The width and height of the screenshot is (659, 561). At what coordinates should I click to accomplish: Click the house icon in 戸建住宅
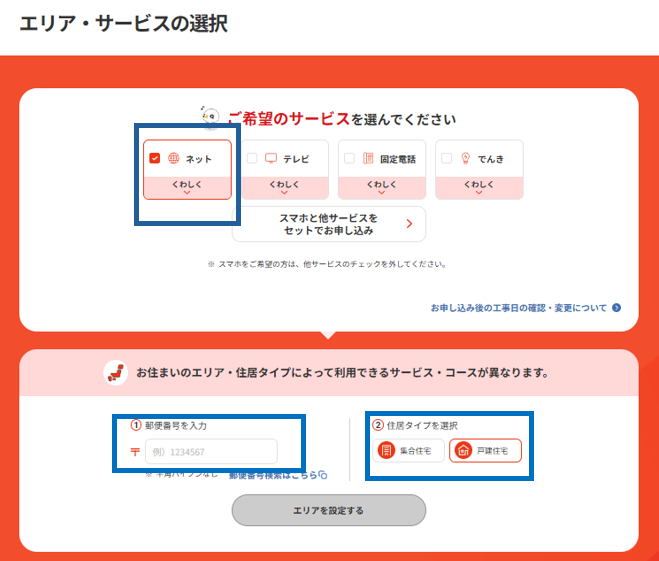[x=463, y=451]
